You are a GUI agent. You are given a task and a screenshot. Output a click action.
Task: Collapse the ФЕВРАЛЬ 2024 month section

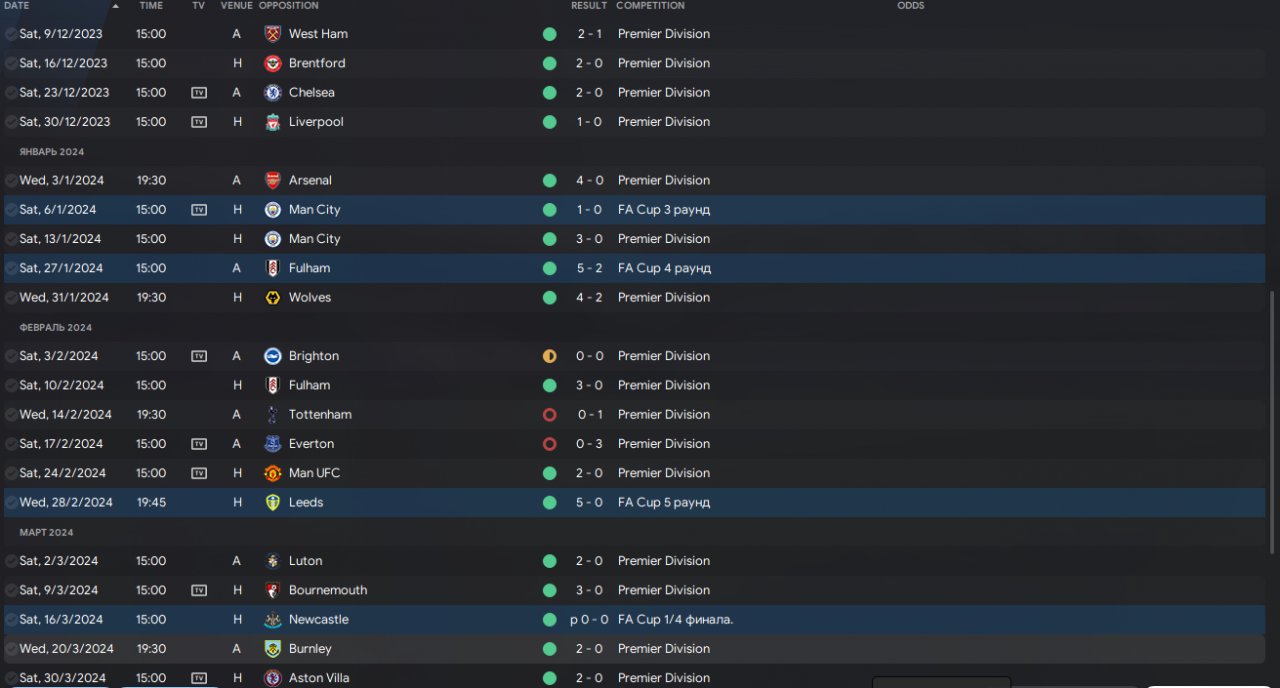pyautogui.click(x=56, y=328)
